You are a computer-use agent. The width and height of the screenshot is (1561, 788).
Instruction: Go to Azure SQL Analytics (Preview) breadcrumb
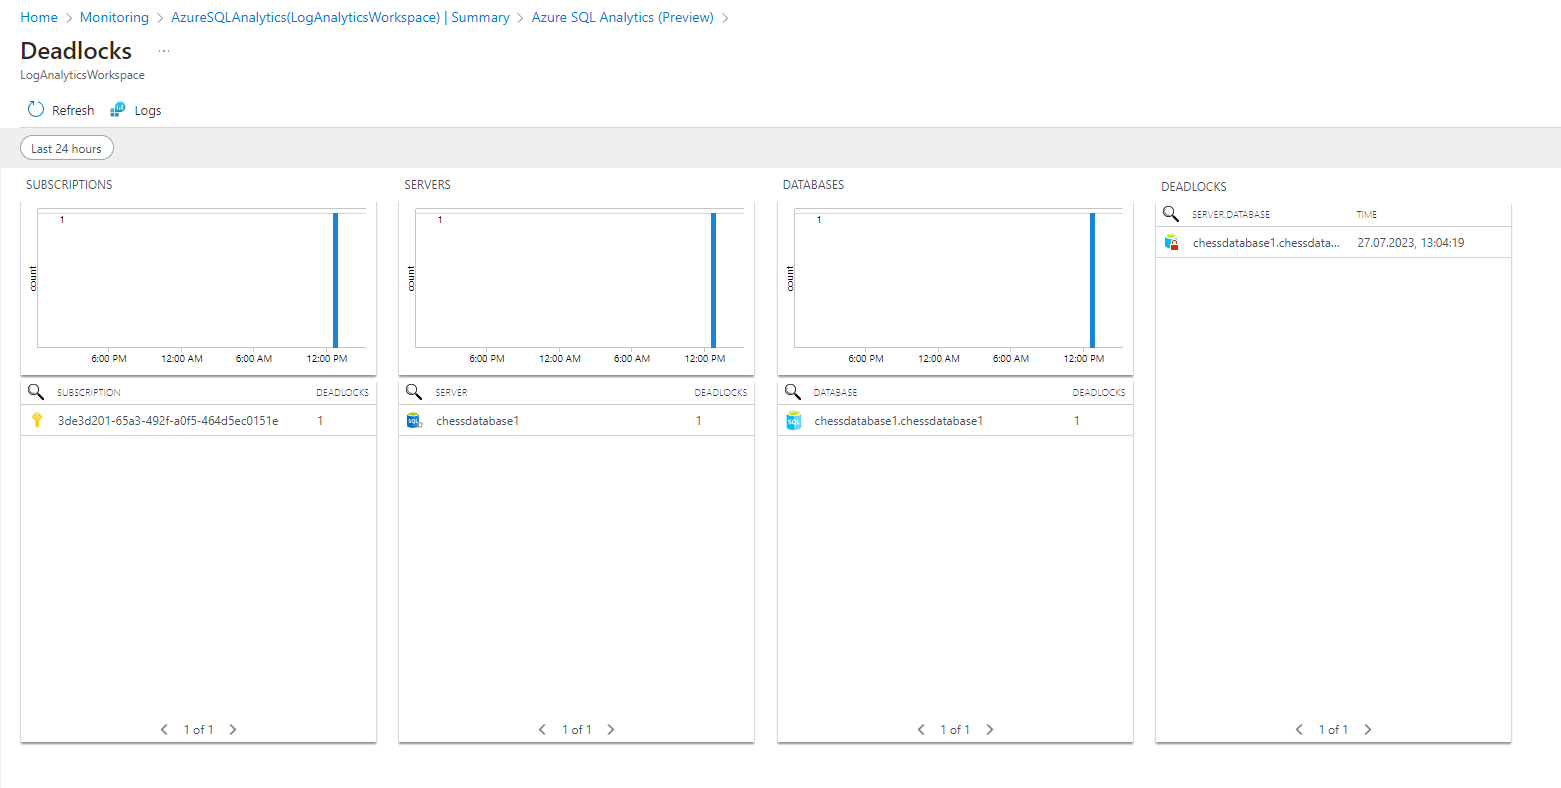click(x=622, y=18)
